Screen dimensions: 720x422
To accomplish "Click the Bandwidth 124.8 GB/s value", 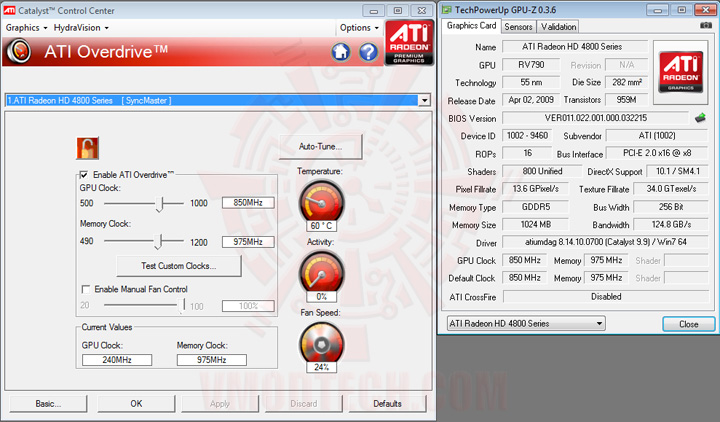I will (x=671, y=225).
